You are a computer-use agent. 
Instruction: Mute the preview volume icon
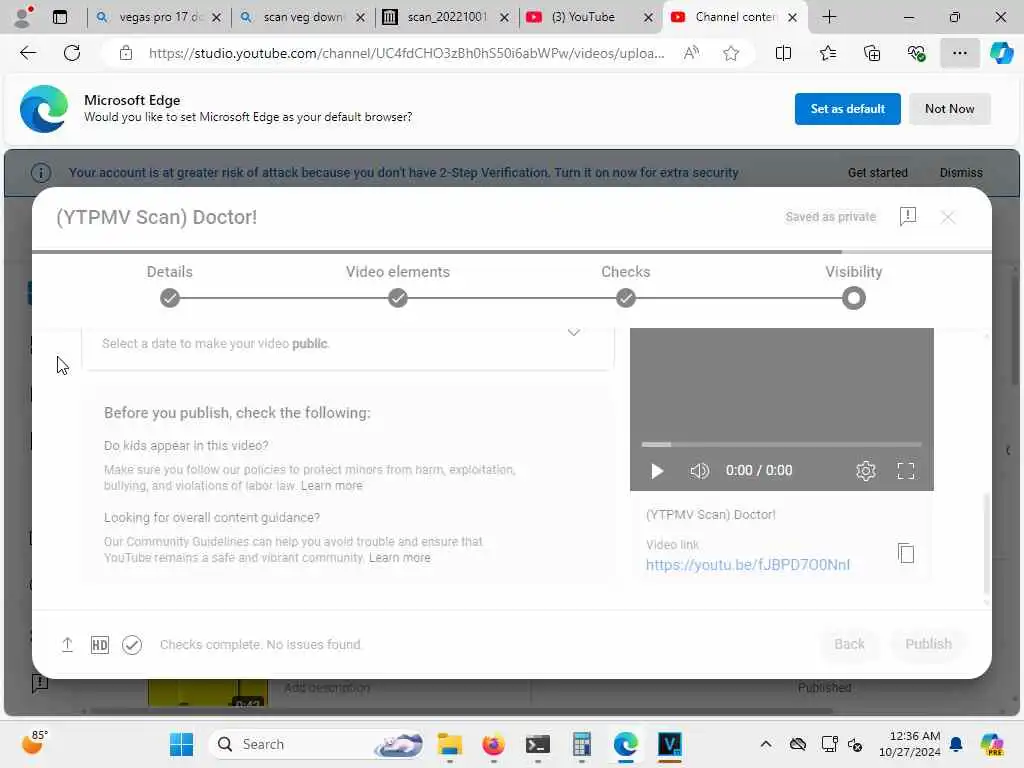point(699,471)
